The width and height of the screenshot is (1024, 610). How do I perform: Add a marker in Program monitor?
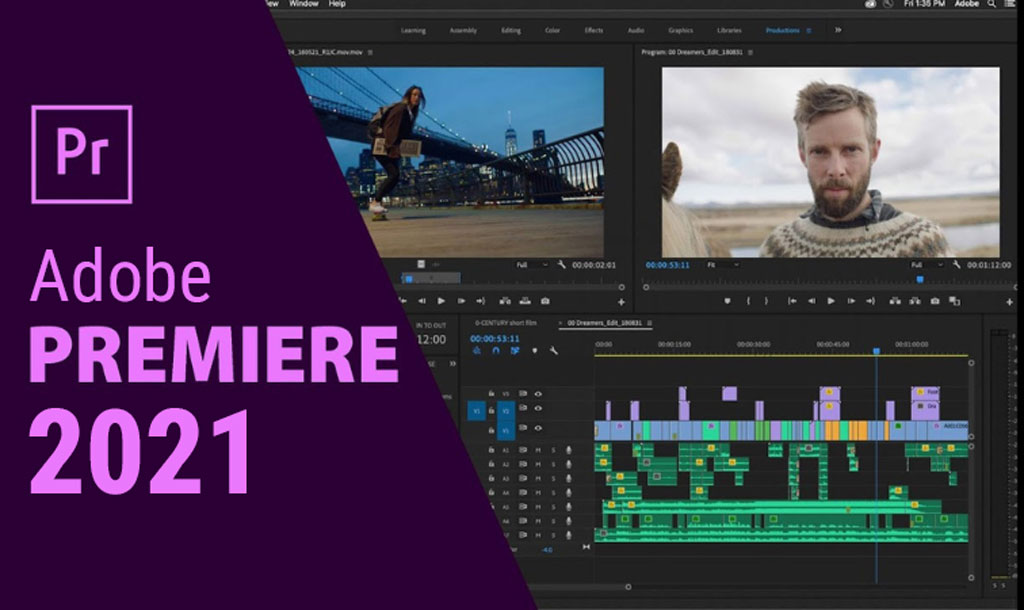tap(727, 301)
